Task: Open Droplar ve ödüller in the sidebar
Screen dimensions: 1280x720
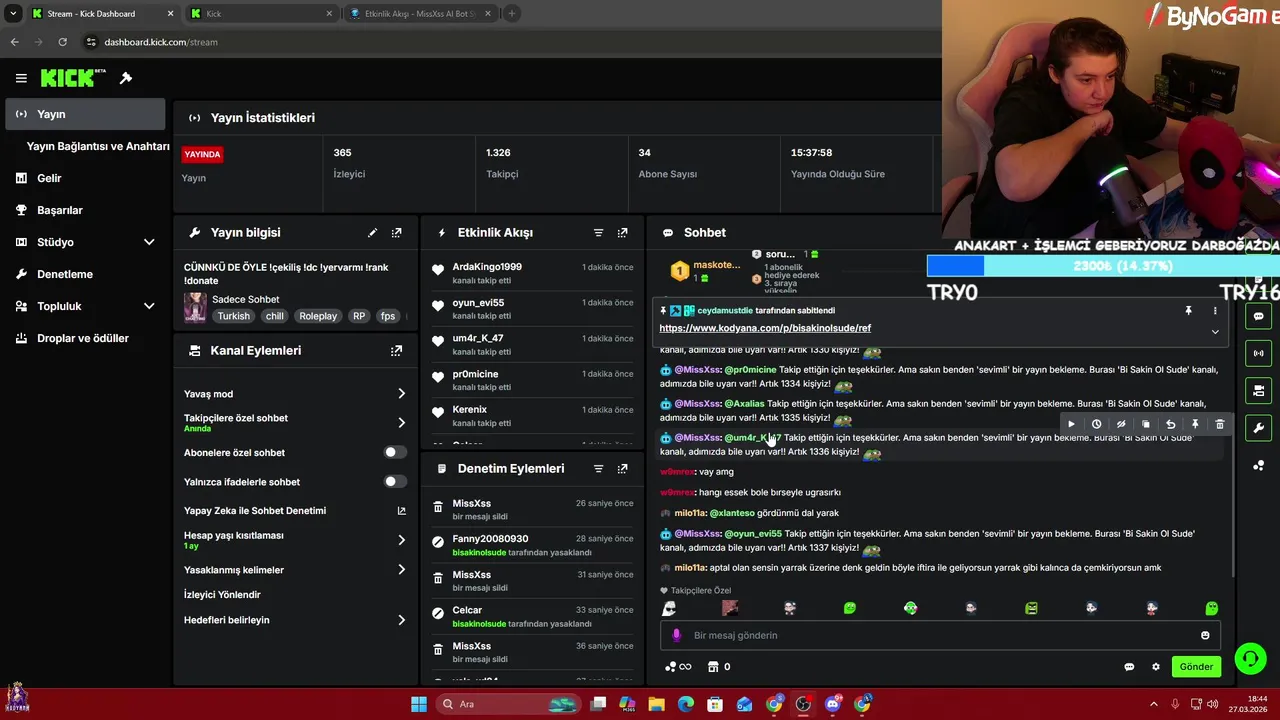Action: coord(85,338)
